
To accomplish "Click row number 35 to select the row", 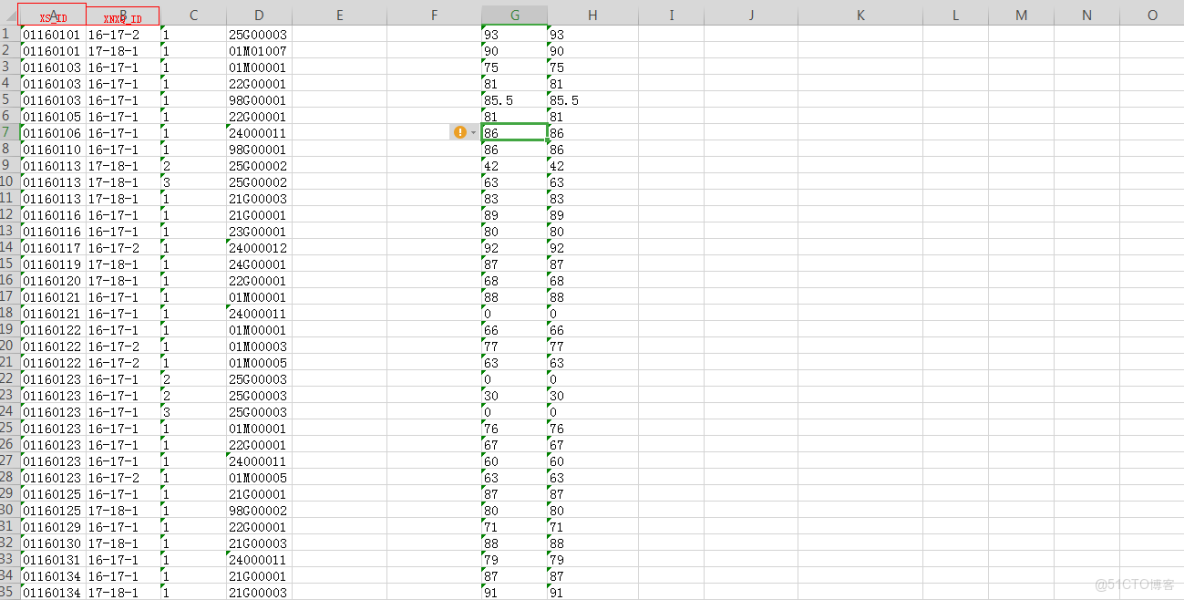I will tap(9, 592).
